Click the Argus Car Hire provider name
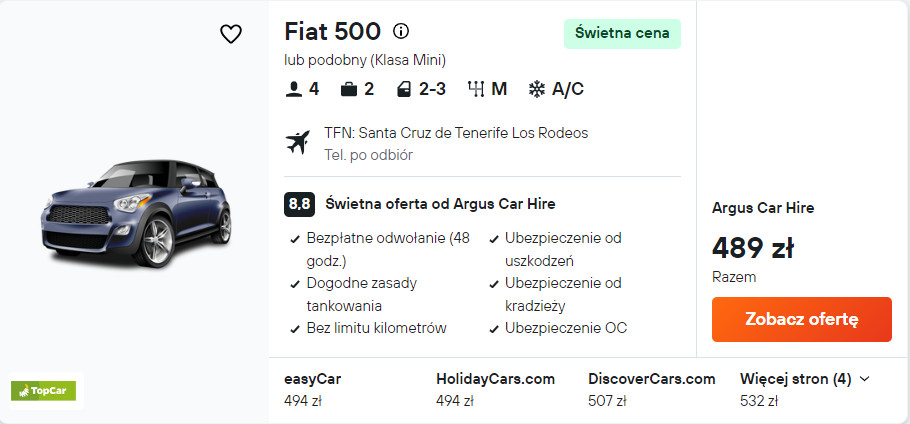This screenshot has width=910, height=424. (x=762, y=208)
